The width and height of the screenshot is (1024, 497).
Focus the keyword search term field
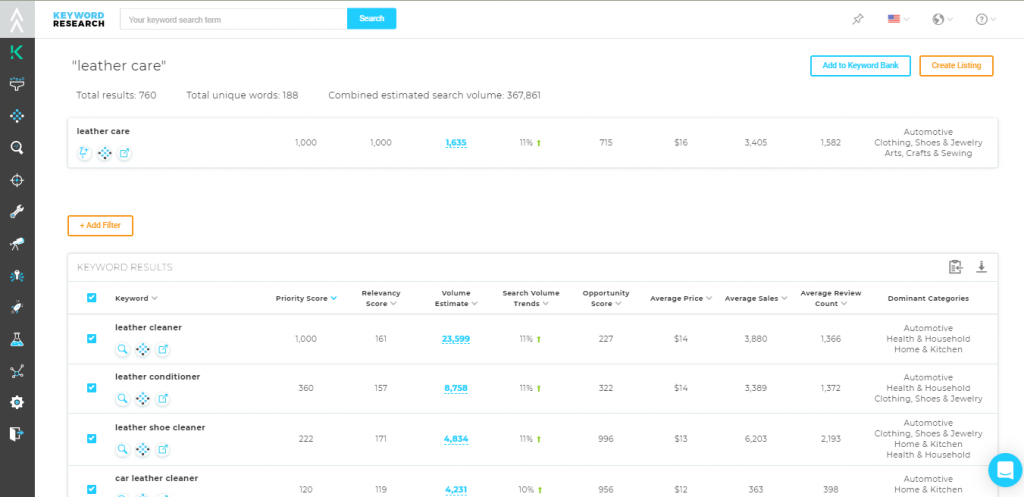233,20
